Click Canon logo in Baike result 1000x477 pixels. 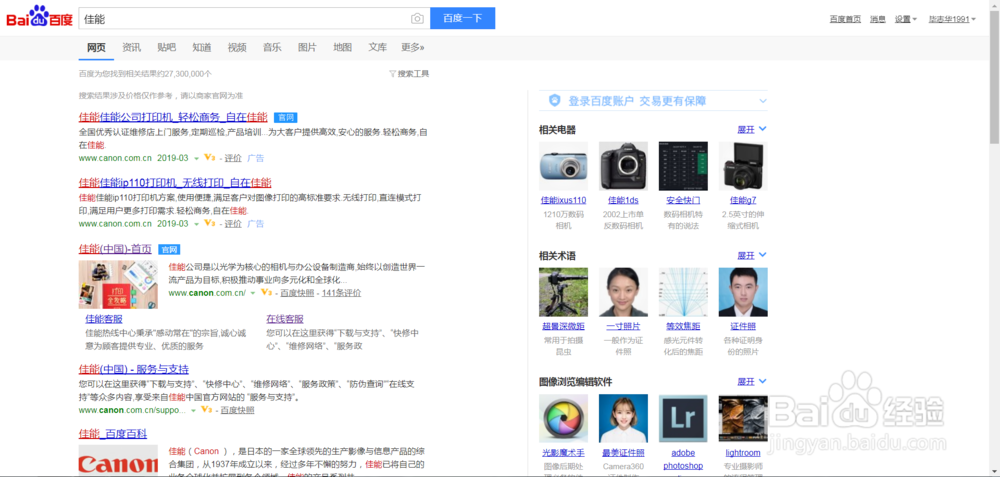(x=118, y=461)
